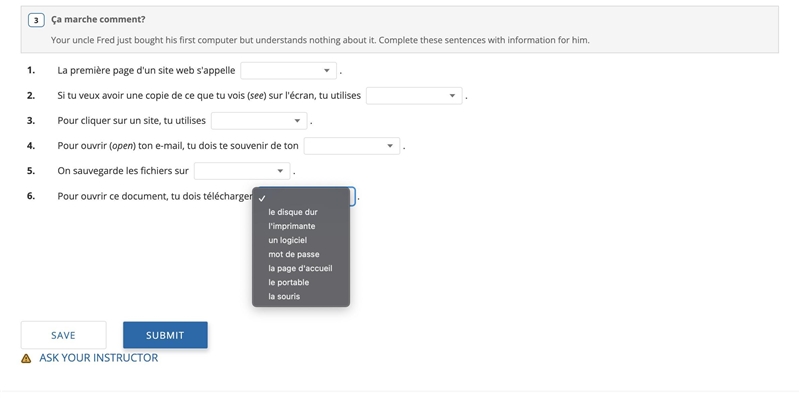The height and width of the screenshot is (398, 800).
Task: Open dropdown for sentence 5 about fichiers
Action: click(242, 171)
